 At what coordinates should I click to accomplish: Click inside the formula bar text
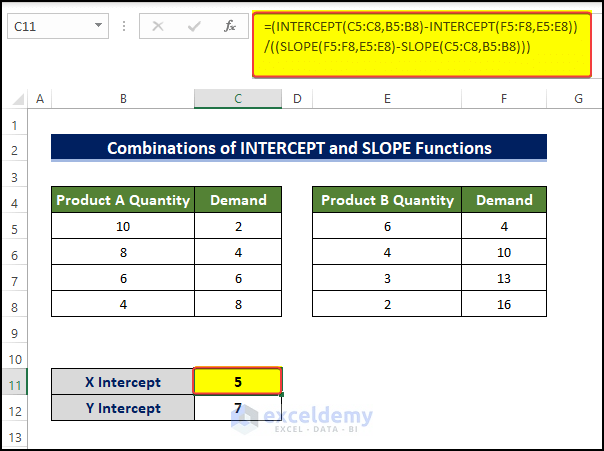tap(421, 44)
